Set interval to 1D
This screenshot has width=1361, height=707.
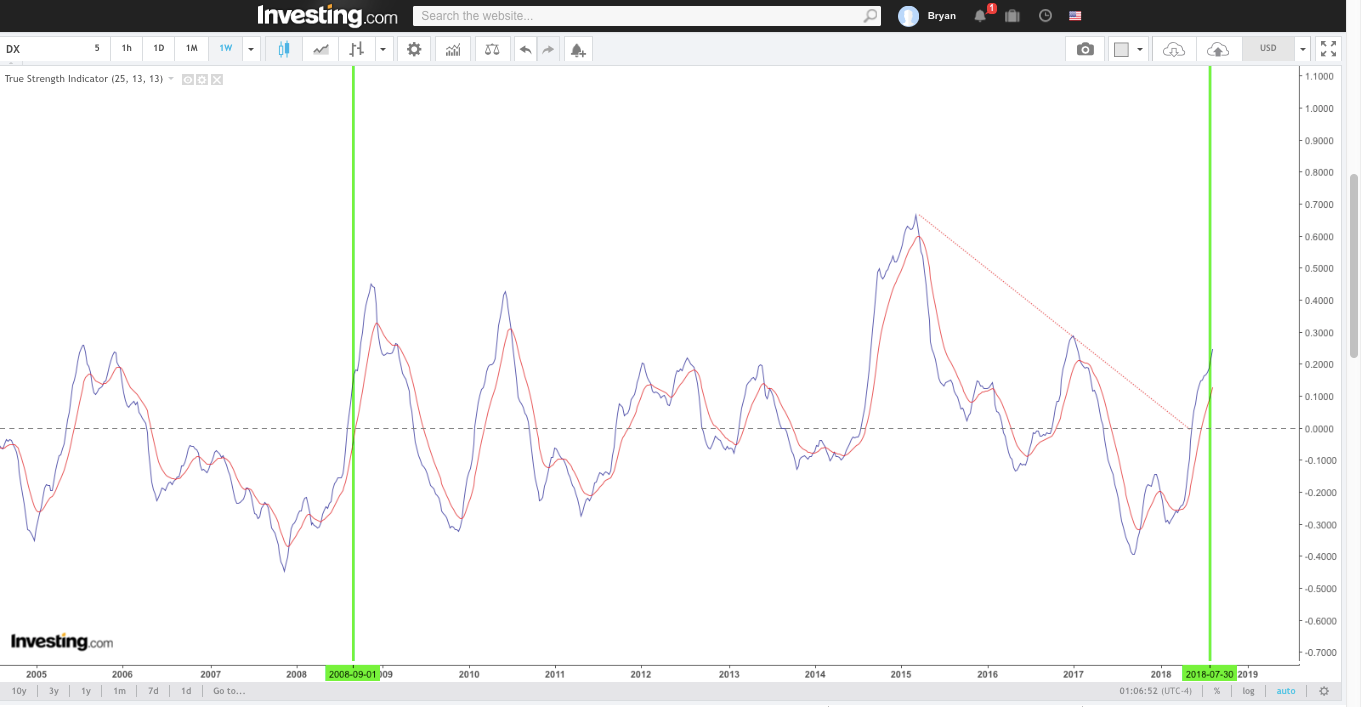pyautogui.click(x=158, y=48)
